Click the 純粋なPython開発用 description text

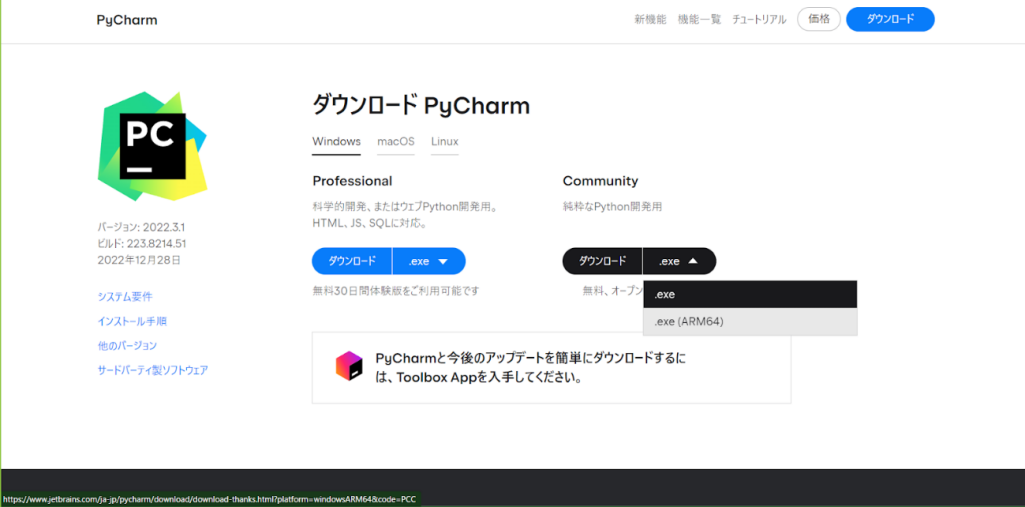pos(613,206)
